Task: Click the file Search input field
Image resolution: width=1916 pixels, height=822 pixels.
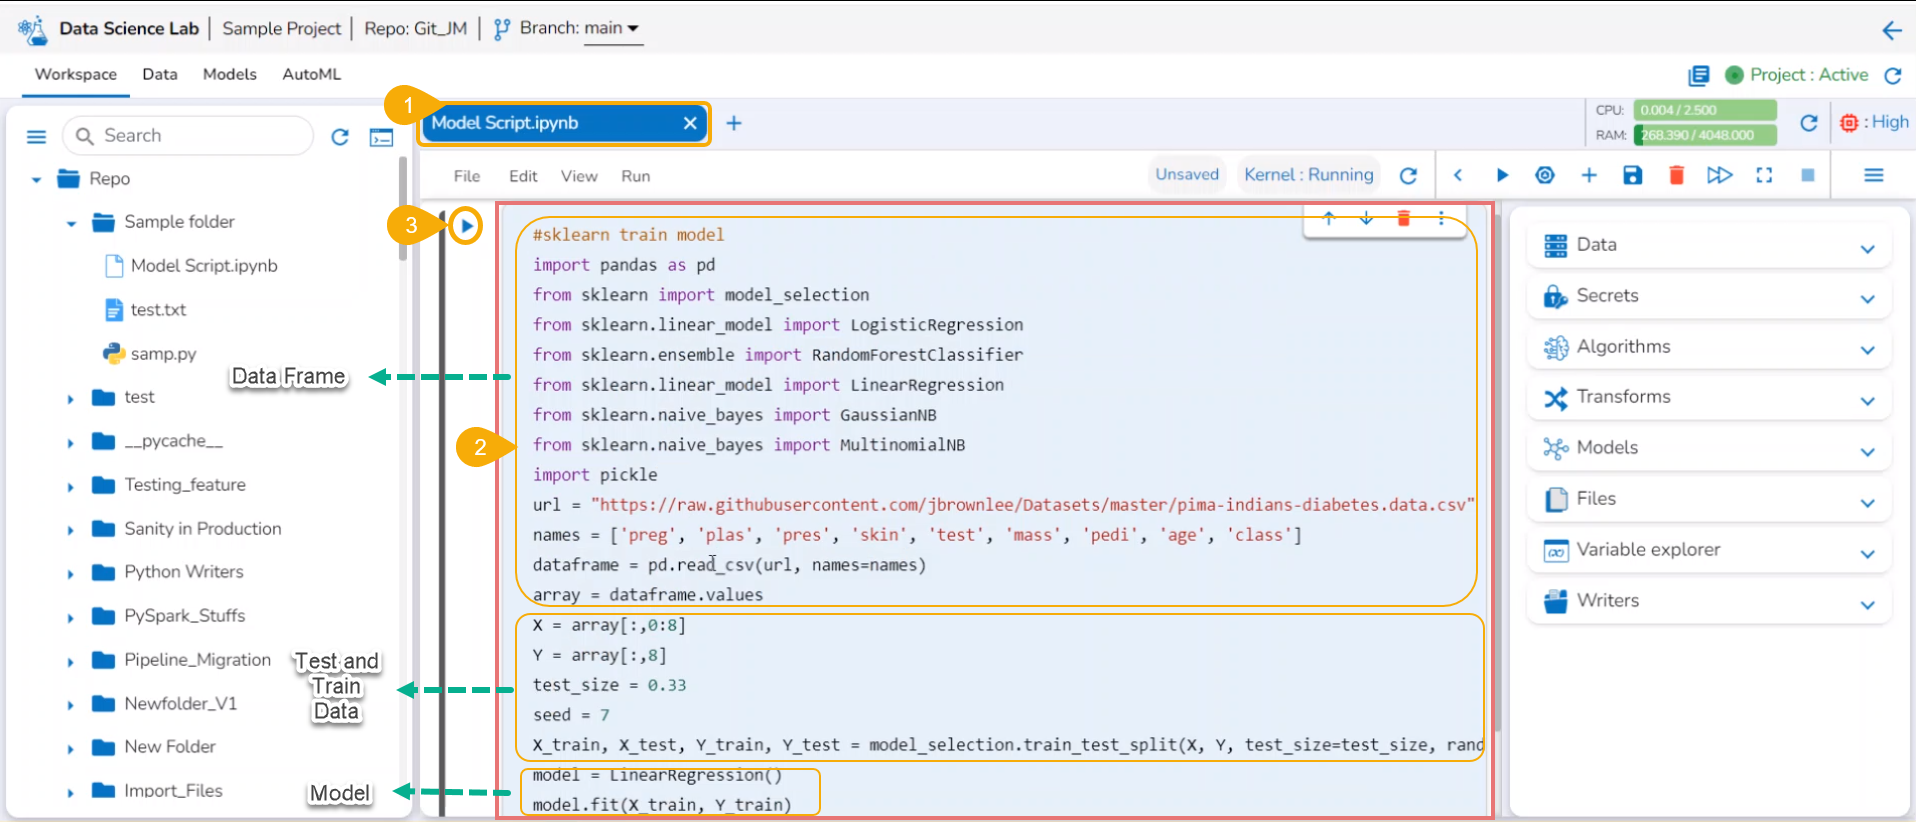Action: (x=200, y=136)
